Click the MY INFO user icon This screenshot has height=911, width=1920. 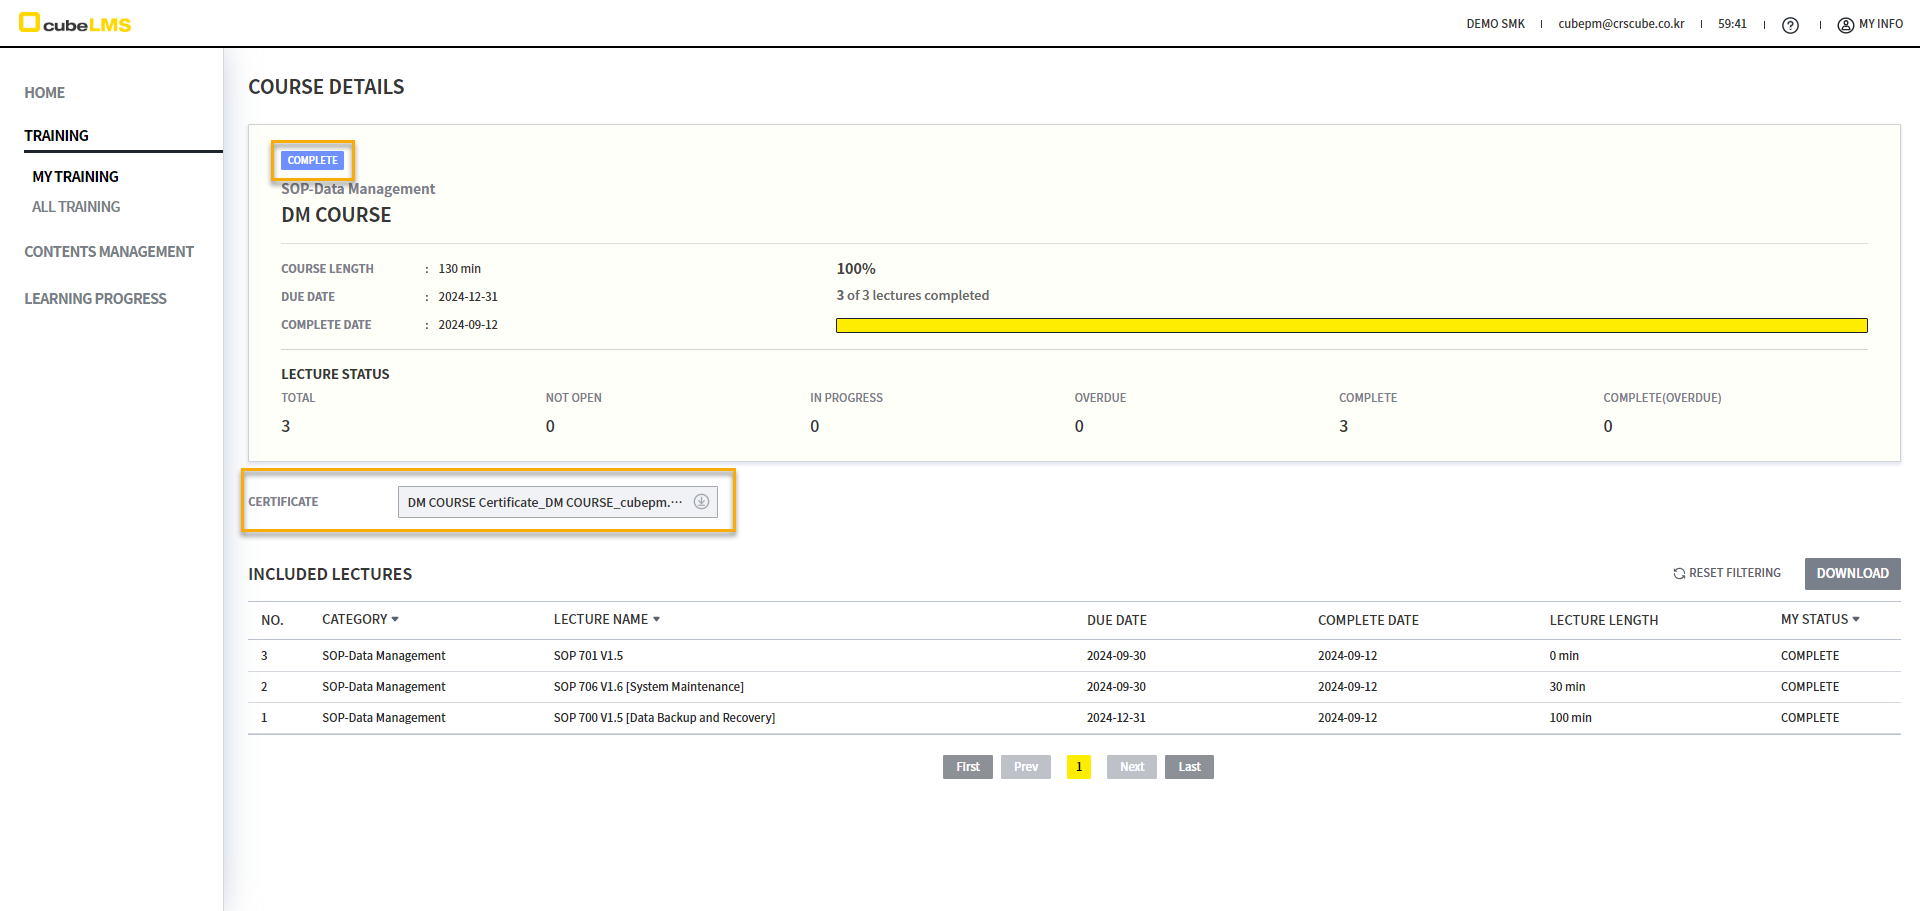click(x=1845, y=25)
